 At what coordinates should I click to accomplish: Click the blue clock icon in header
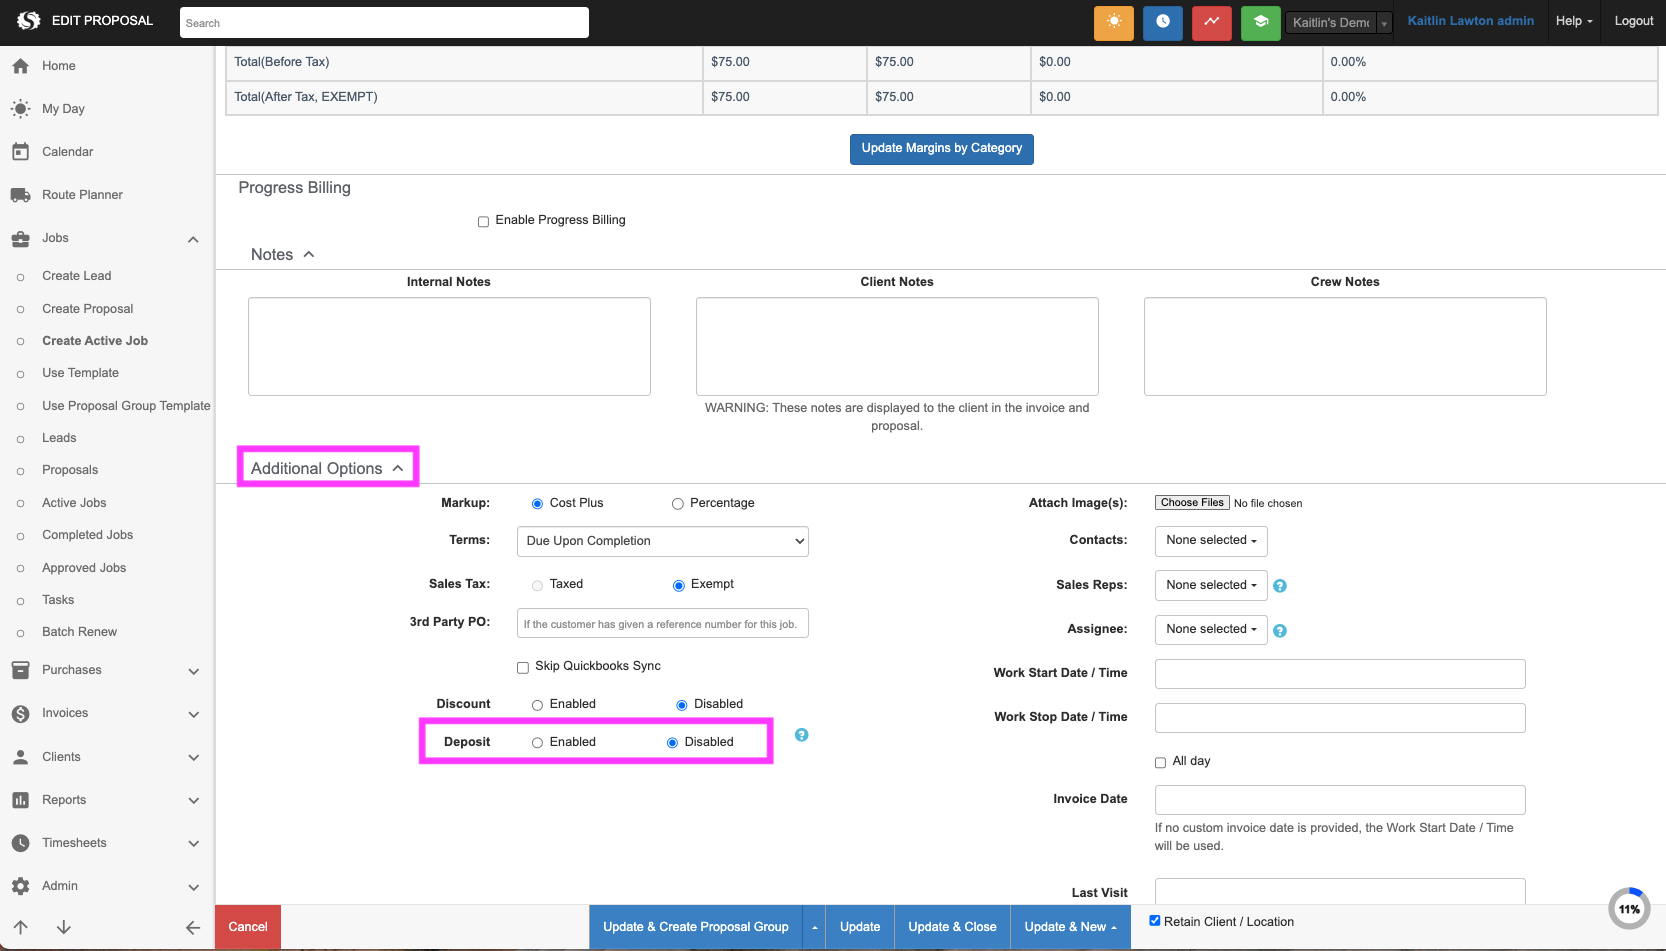pos(1162,22)
